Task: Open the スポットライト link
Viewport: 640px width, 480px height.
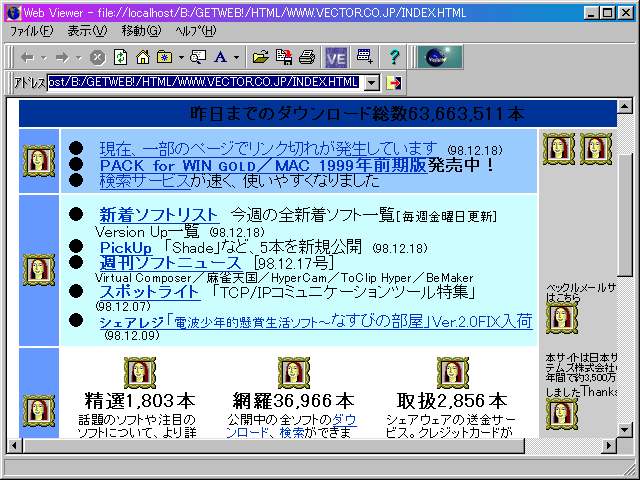Action: coord(150,292)
